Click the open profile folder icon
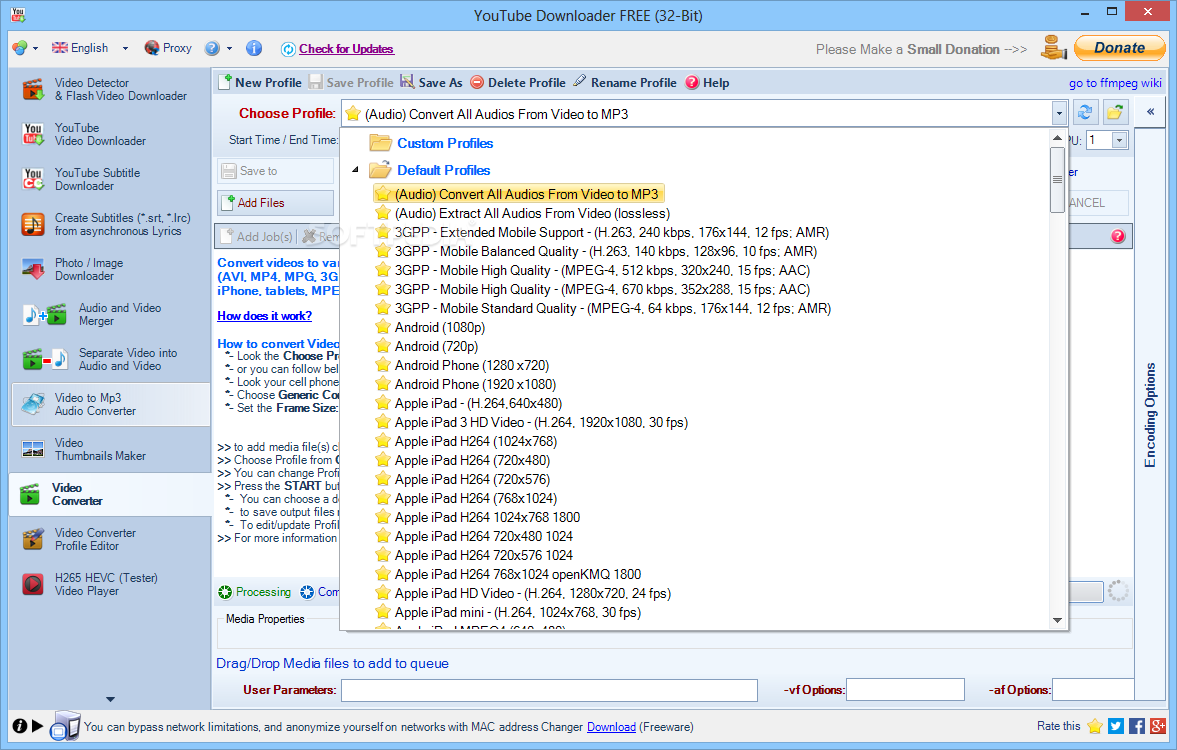This screenshot has height=750, width=1177. pyautogui.click(x=1115, y=113)
